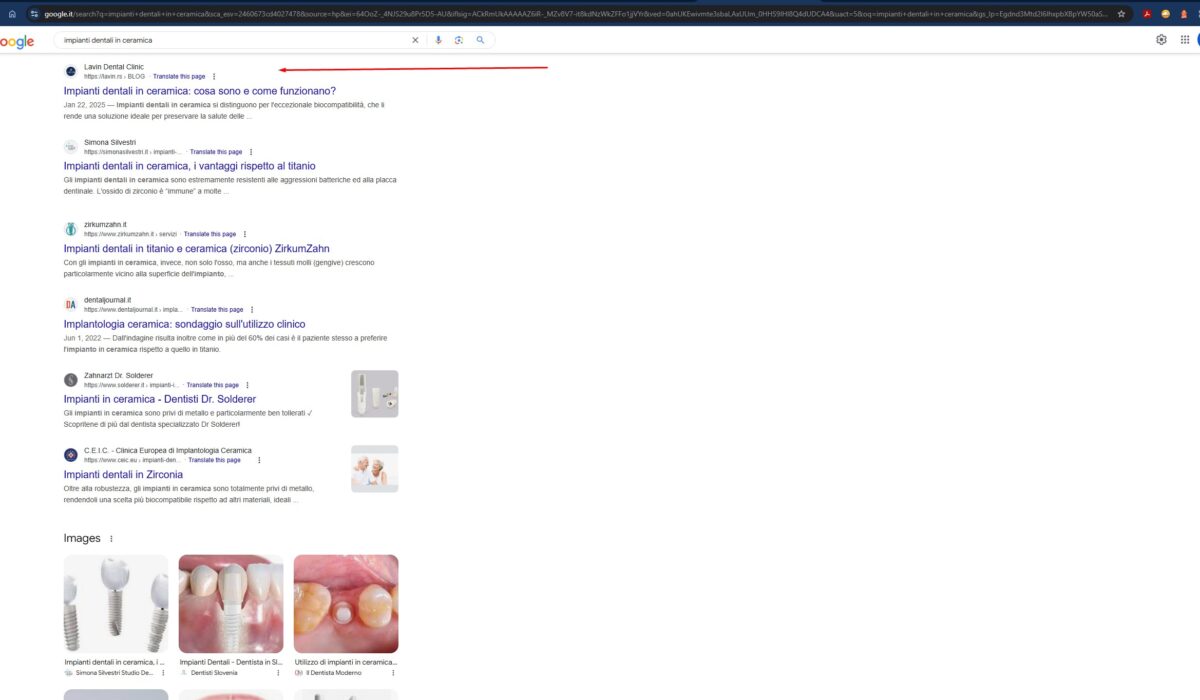This screenshot has height=700, width=1200.
Task: Start voice search with the microphone icon
Action: coord(438,40)
